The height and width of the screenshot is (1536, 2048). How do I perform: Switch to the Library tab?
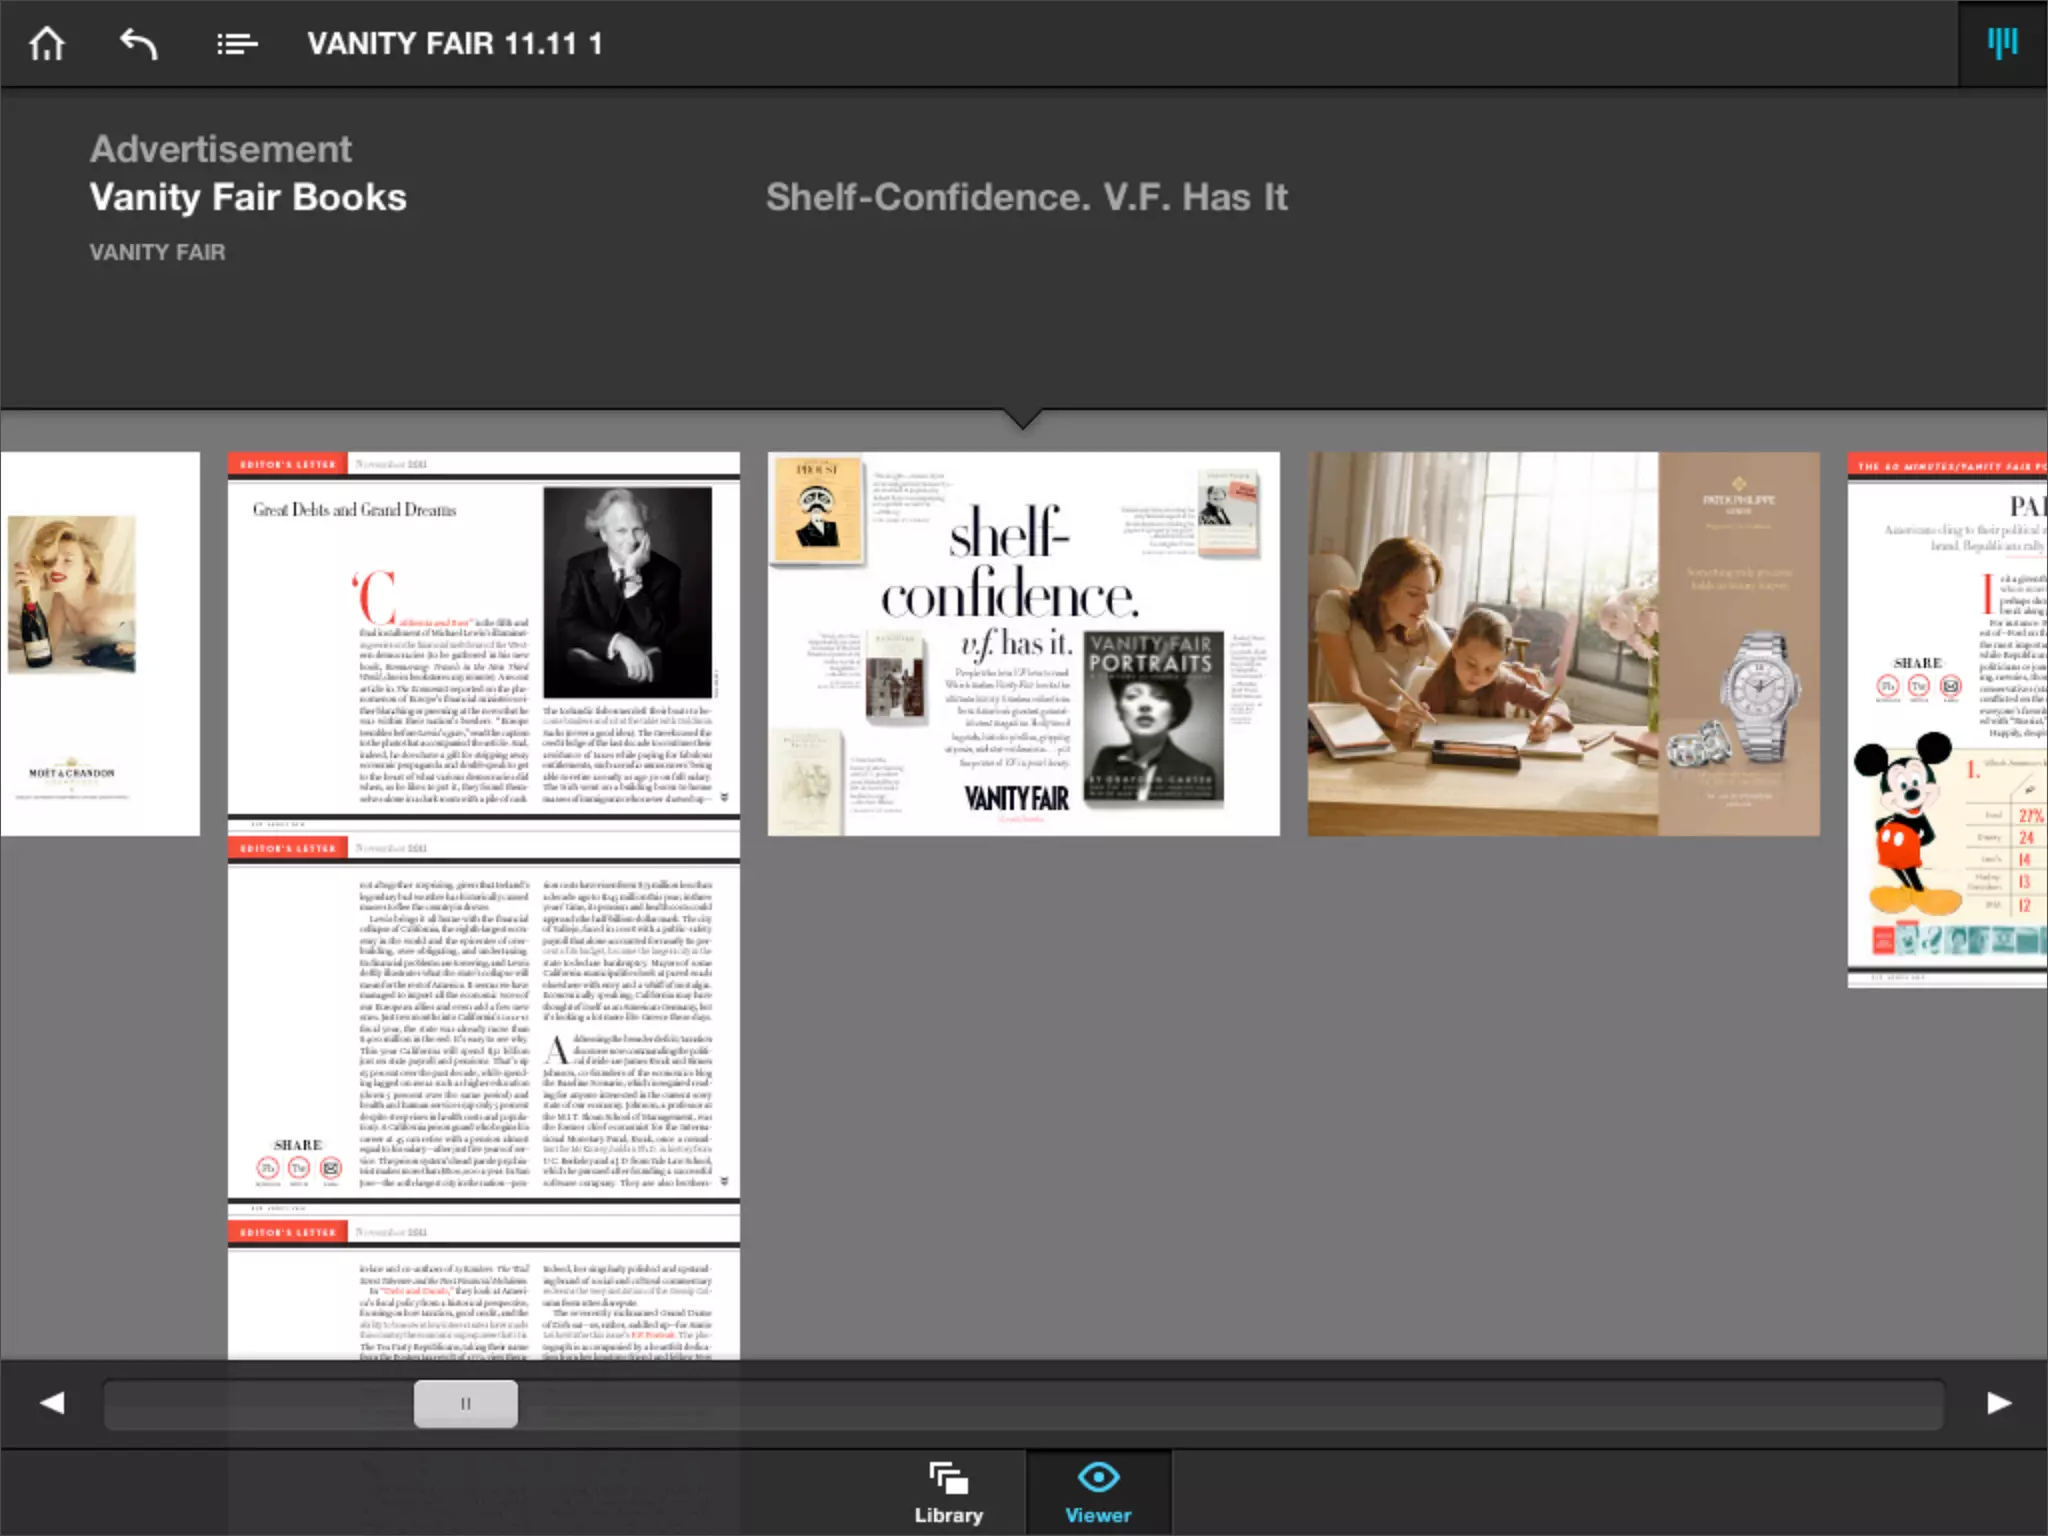948,1514
